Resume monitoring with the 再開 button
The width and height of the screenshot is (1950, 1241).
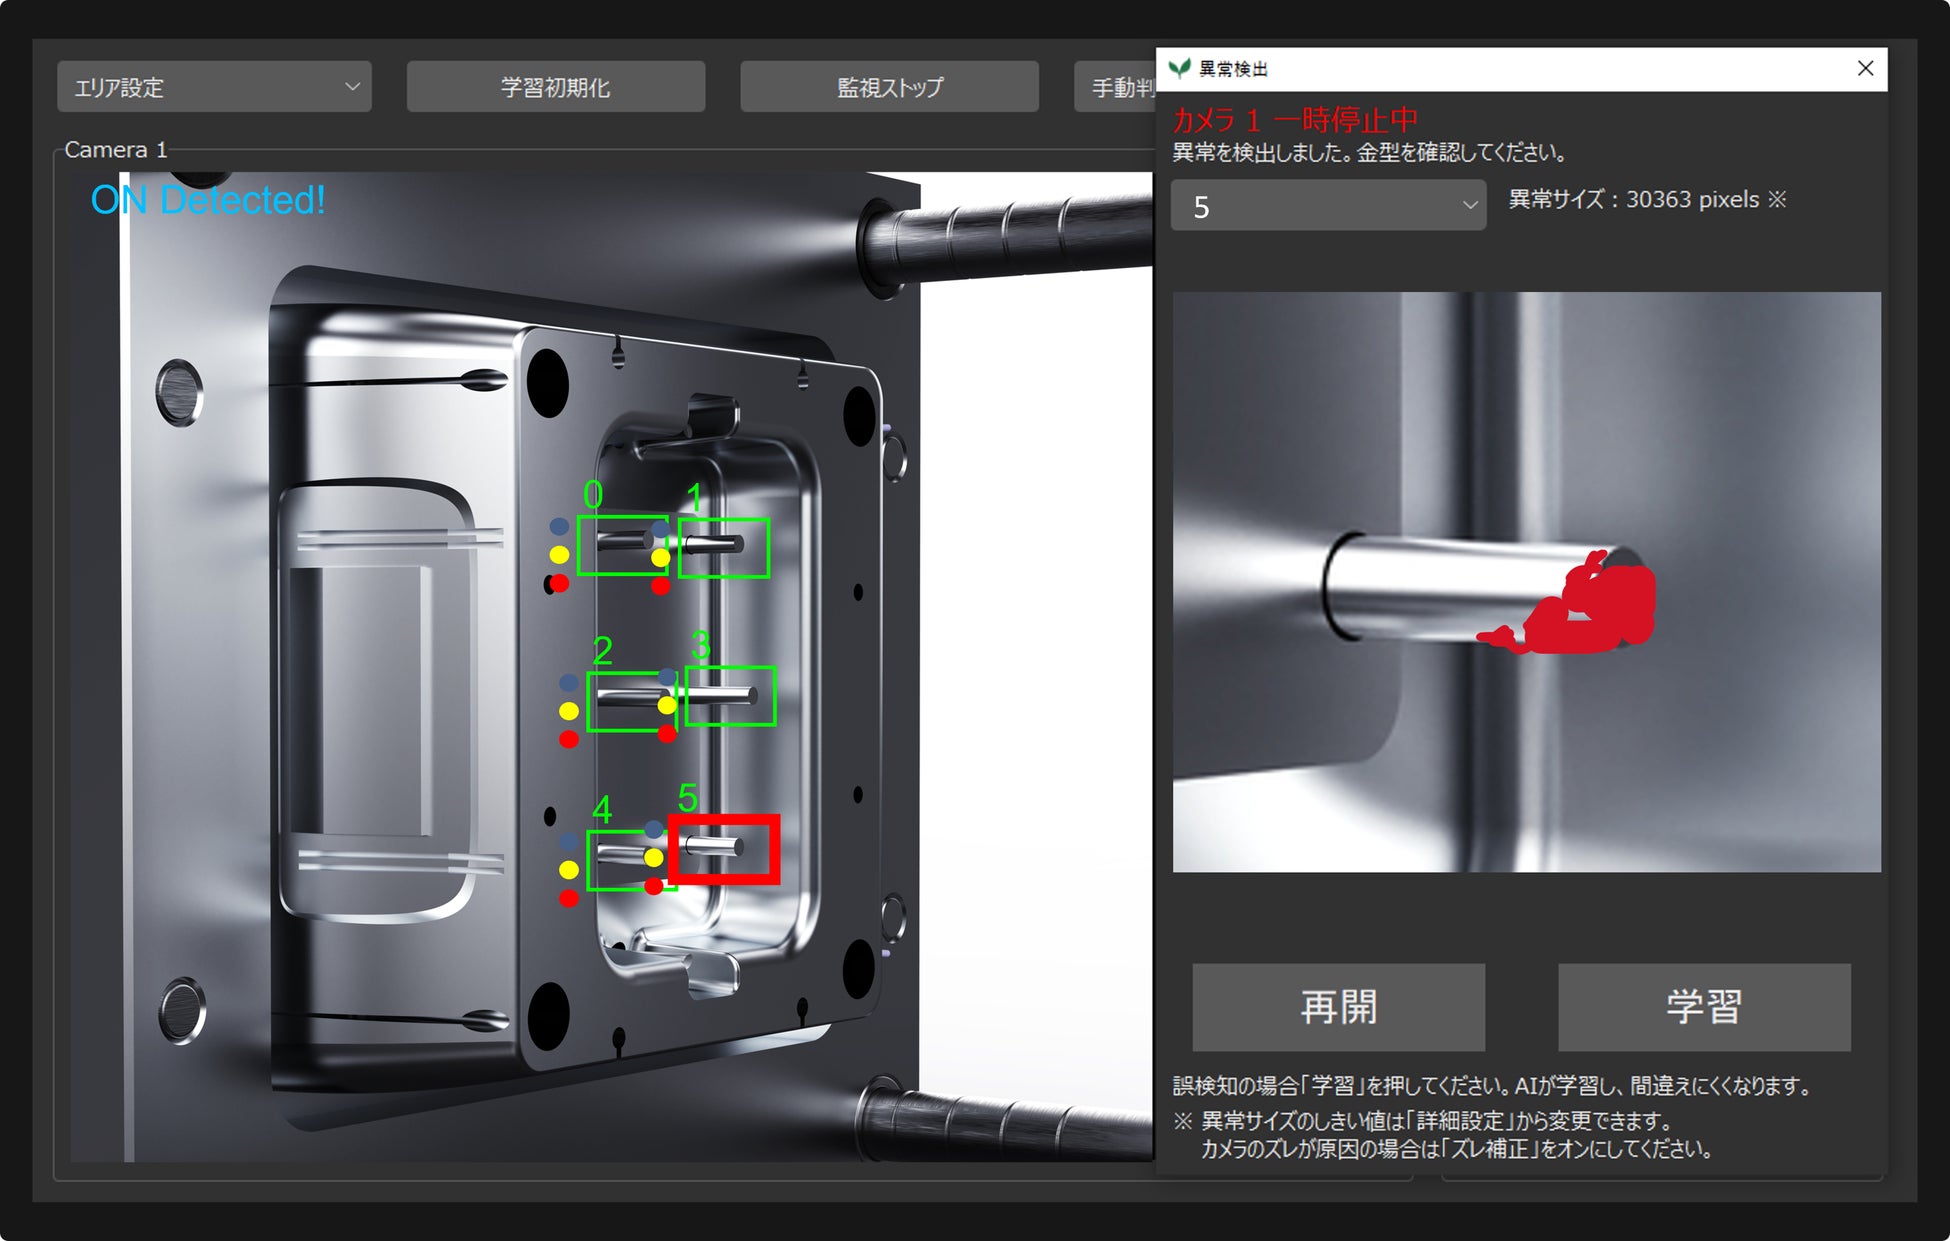pos(1338,1006)
